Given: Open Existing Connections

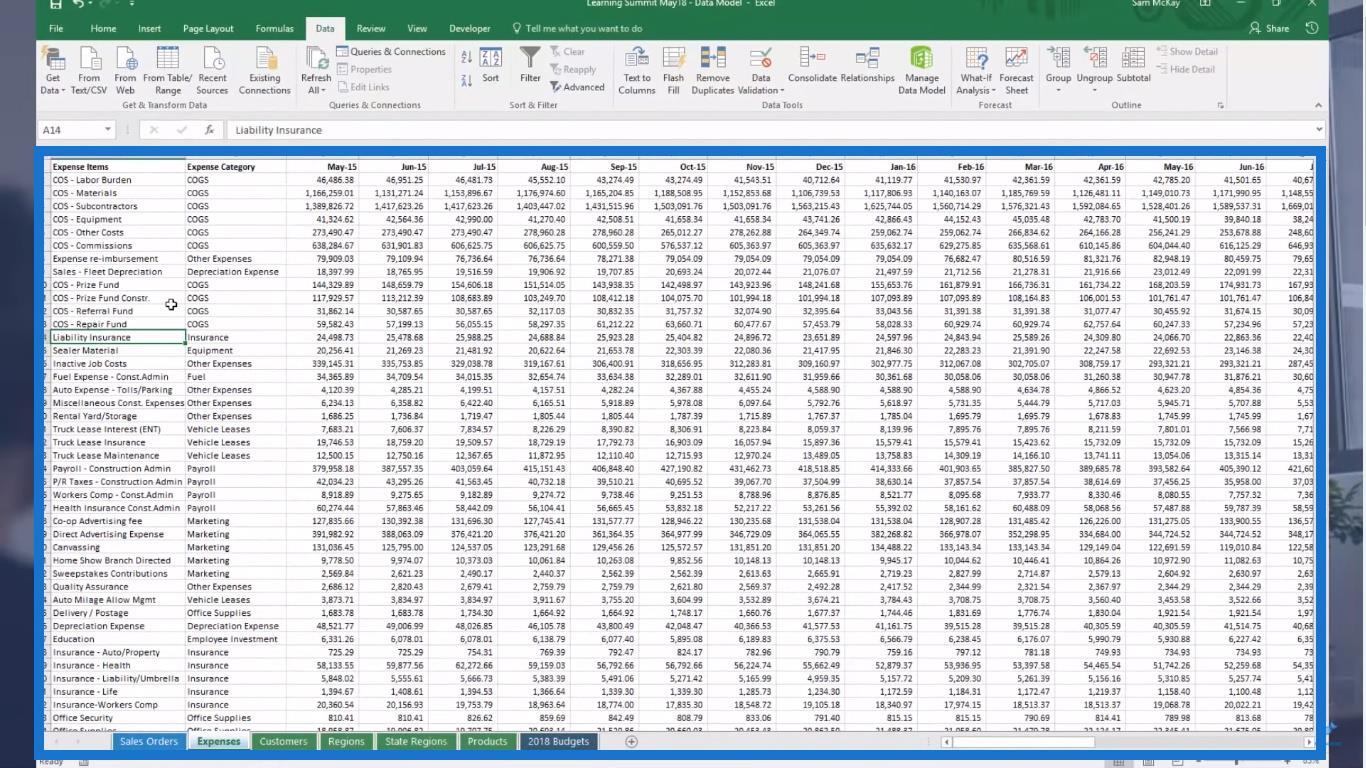Looking at the screenshot, I should [x=264, y=69].
